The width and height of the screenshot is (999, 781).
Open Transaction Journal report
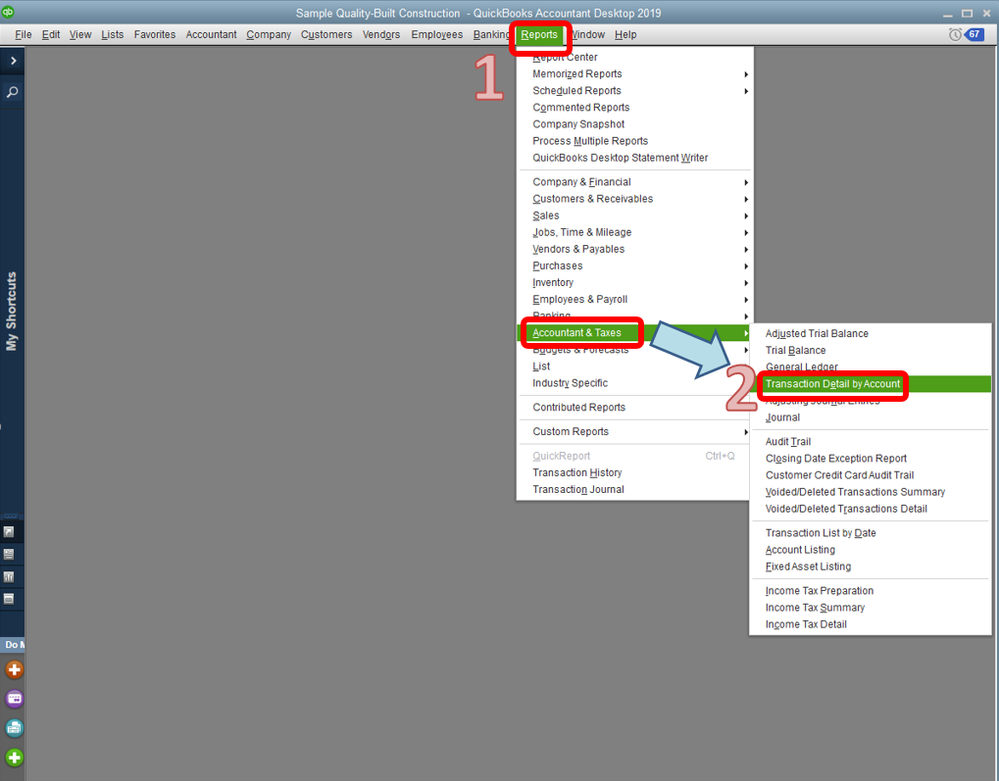(578, 489)
